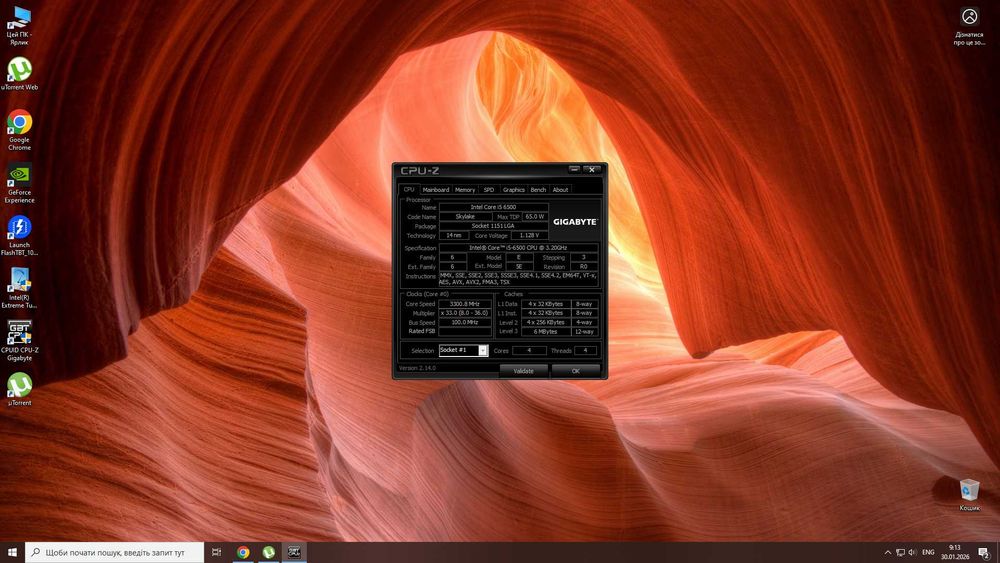
Task: Select the CPUID CPU-Z Gigabyte desktop icon
Action: [x=19, y=334]
